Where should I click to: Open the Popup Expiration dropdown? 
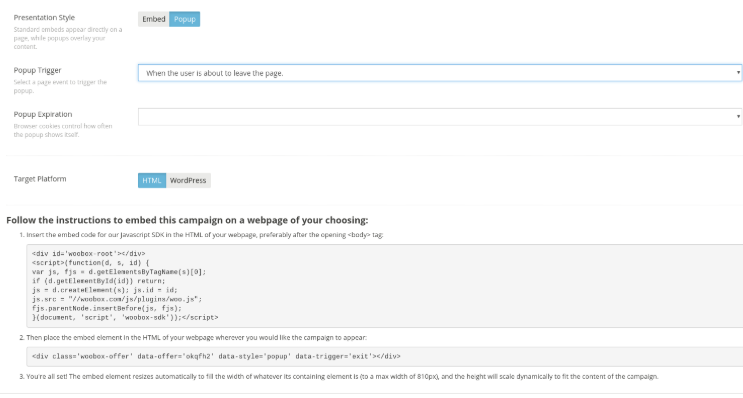coord(440,117)
